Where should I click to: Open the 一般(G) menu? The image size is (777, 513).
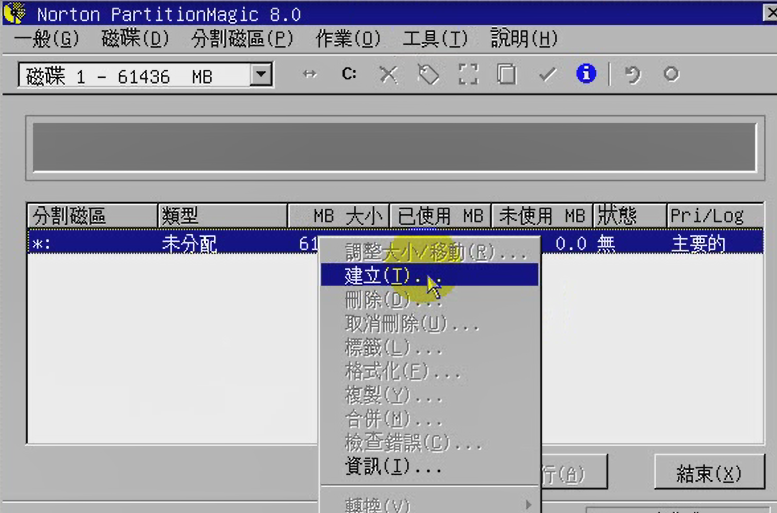[x=47, y=39]
